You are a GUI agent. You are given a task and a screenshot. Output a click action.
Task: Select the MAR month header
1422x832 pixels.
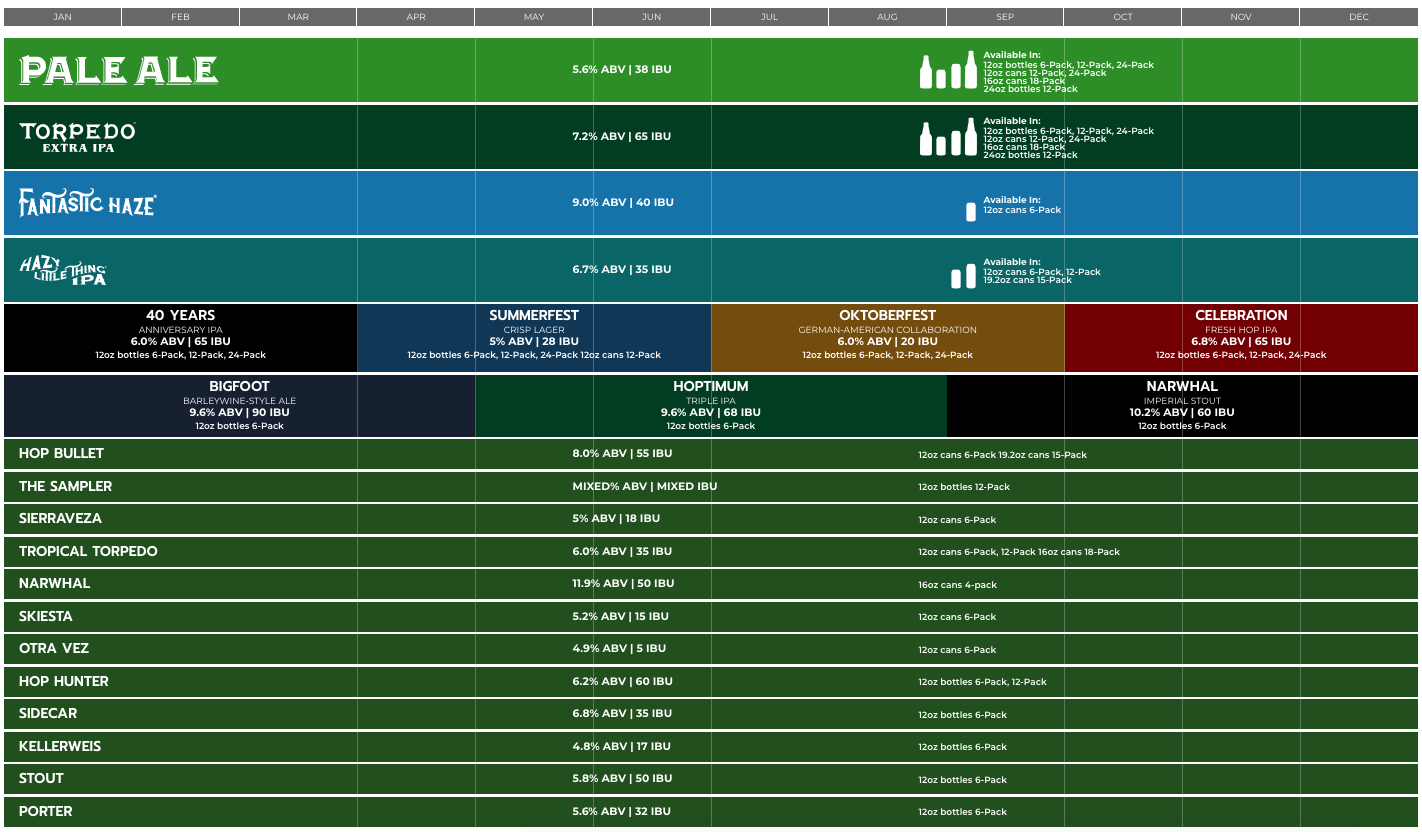[x=298, y=17]
